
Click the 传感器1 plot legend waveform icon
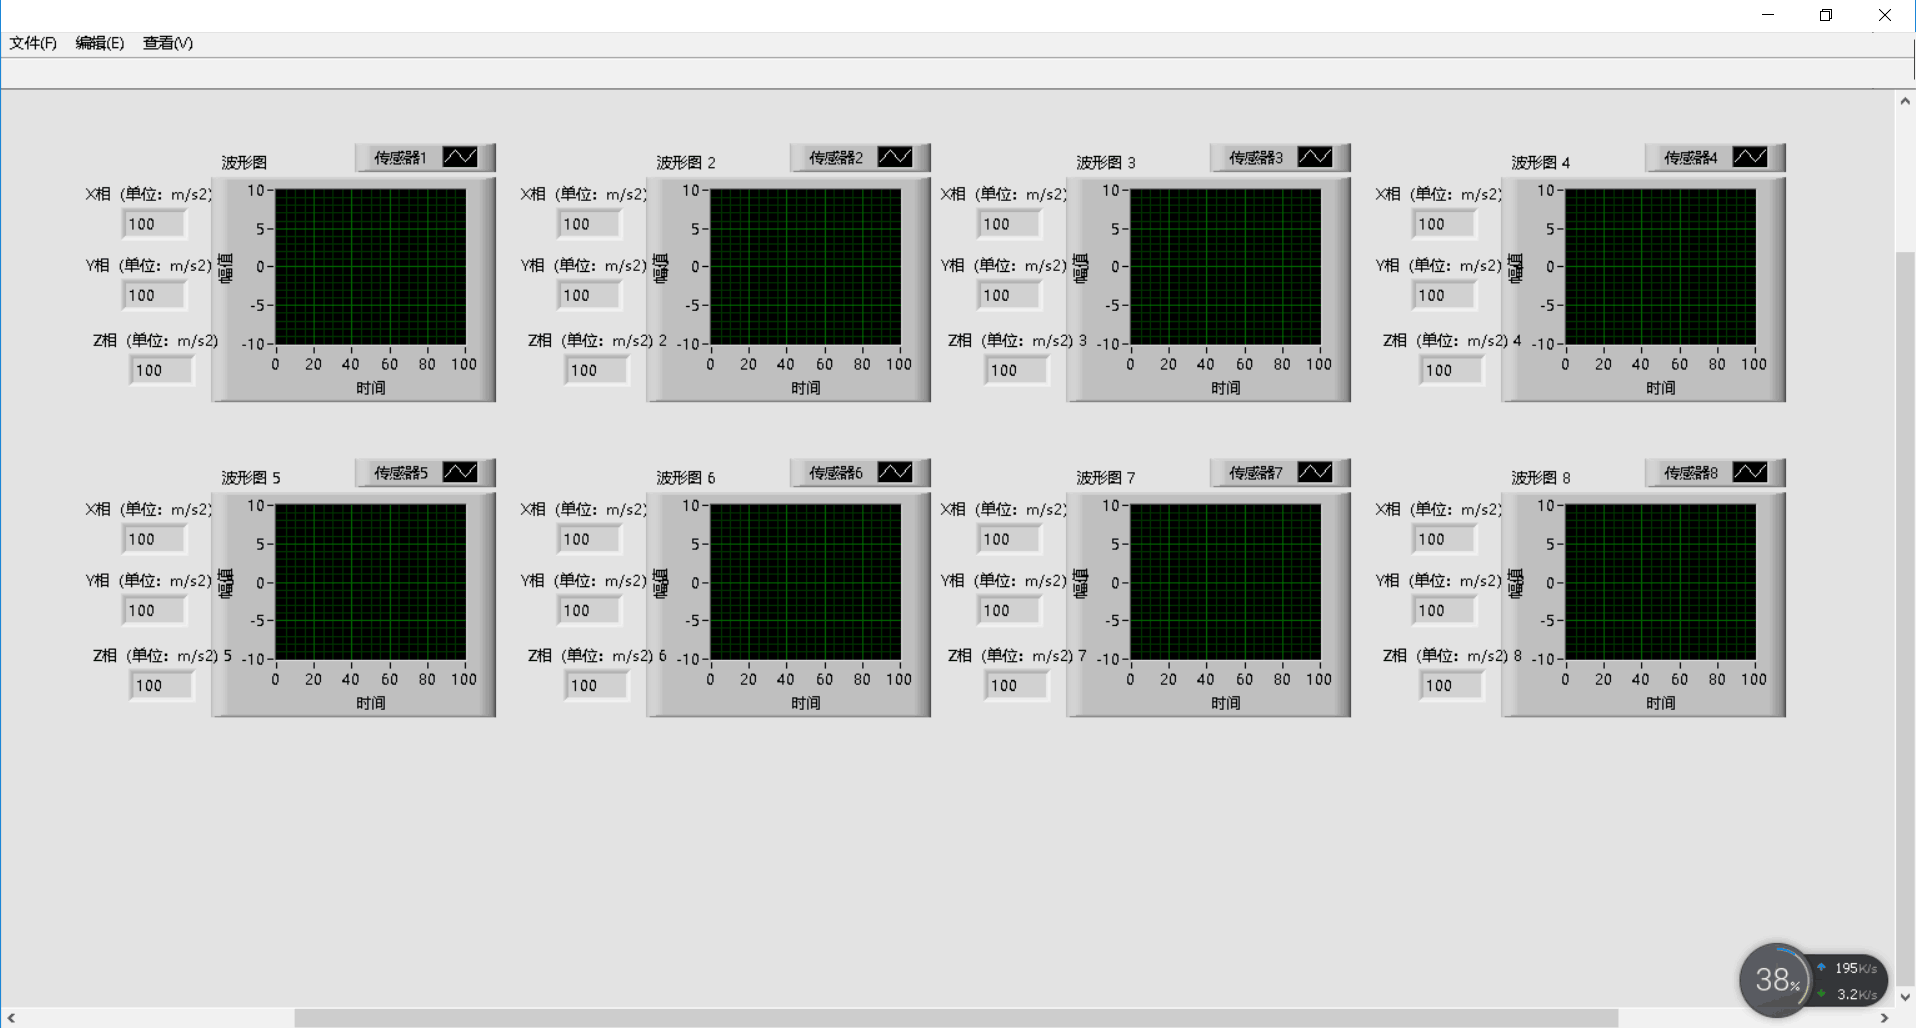pos(460,157)
